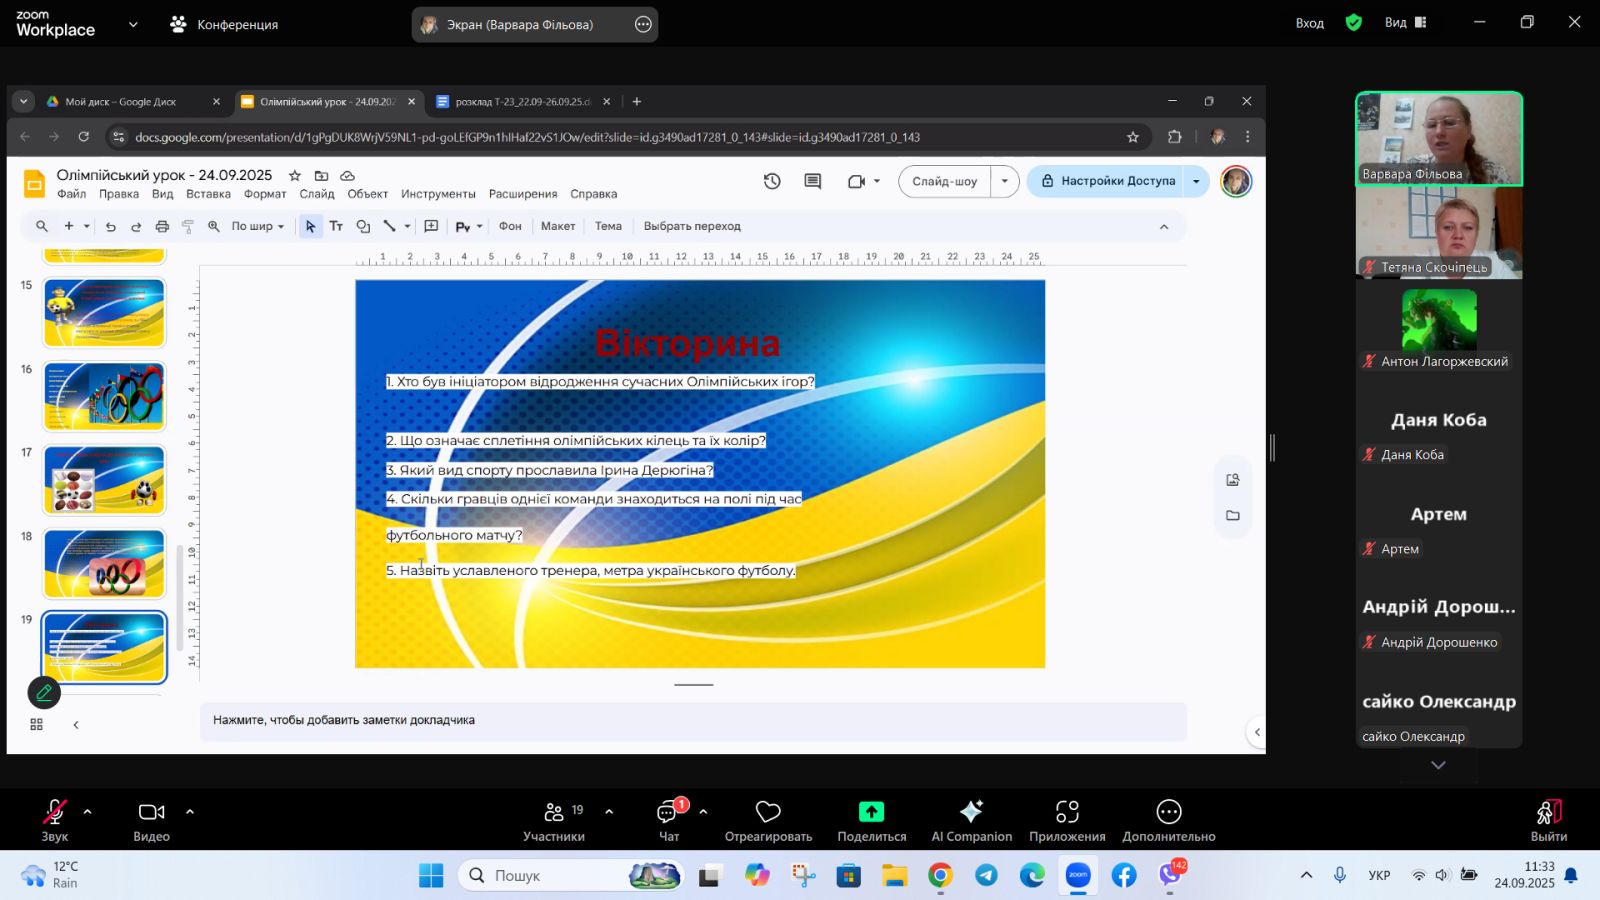Click the green Share screen button
1600x900 pixels.
pos(871,812)
